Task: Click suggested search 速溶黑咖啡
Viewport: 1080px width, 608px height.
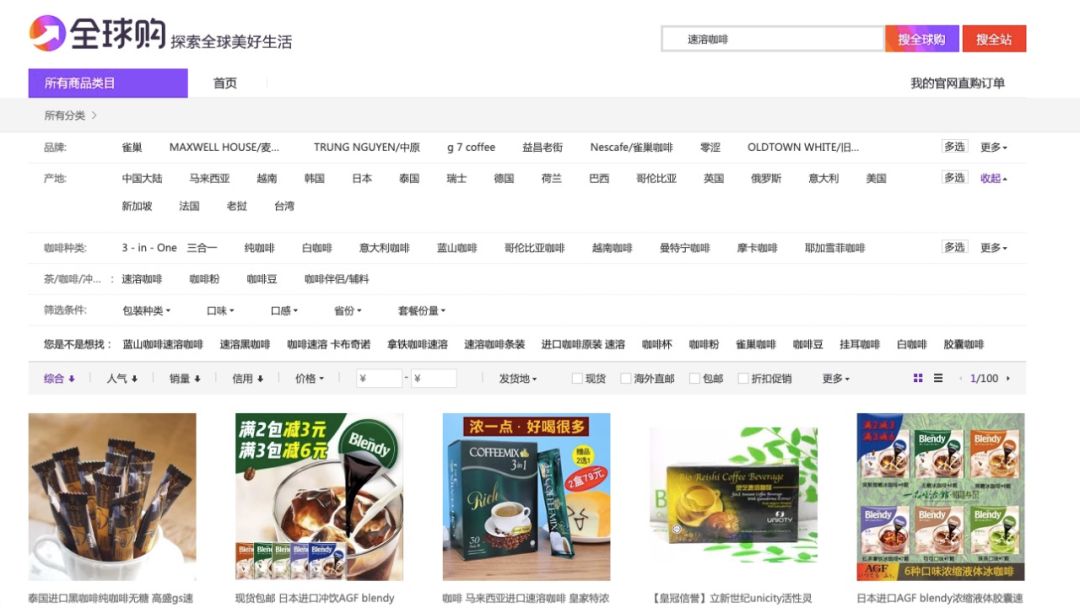Action: pos(245,344)
